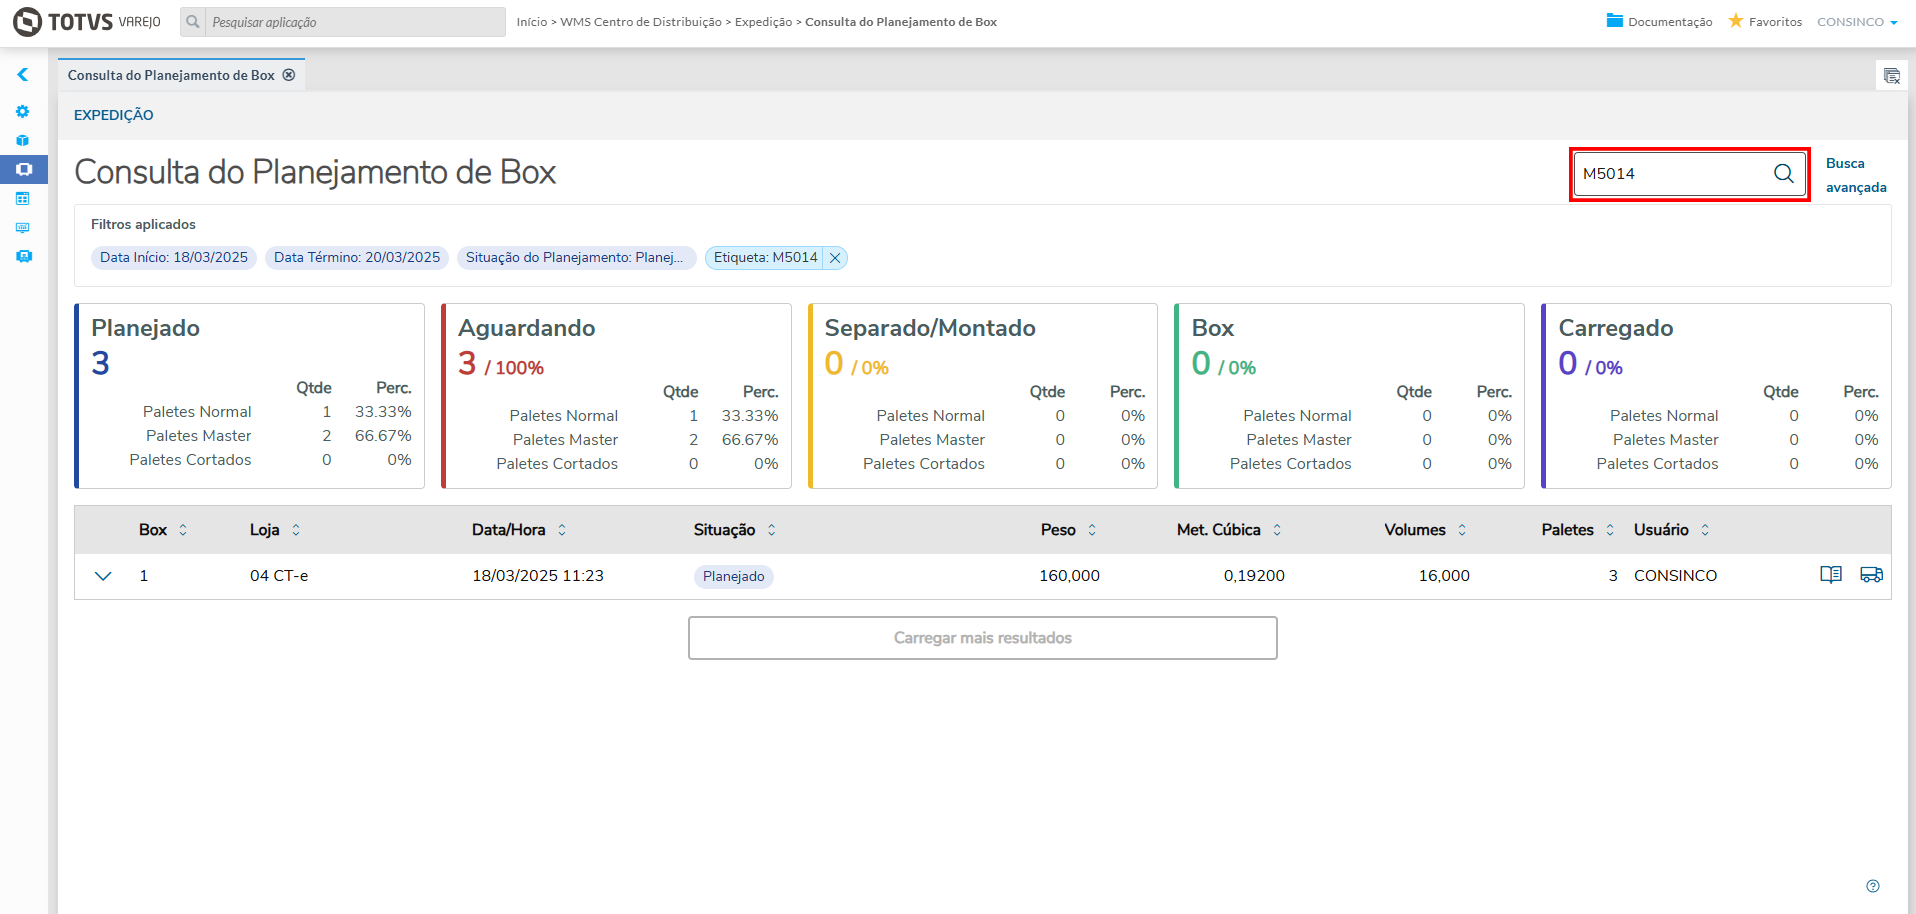Click the Consulta do Planejamento de Box page heading
The image size is (1916, 914).
coord(315,172)
